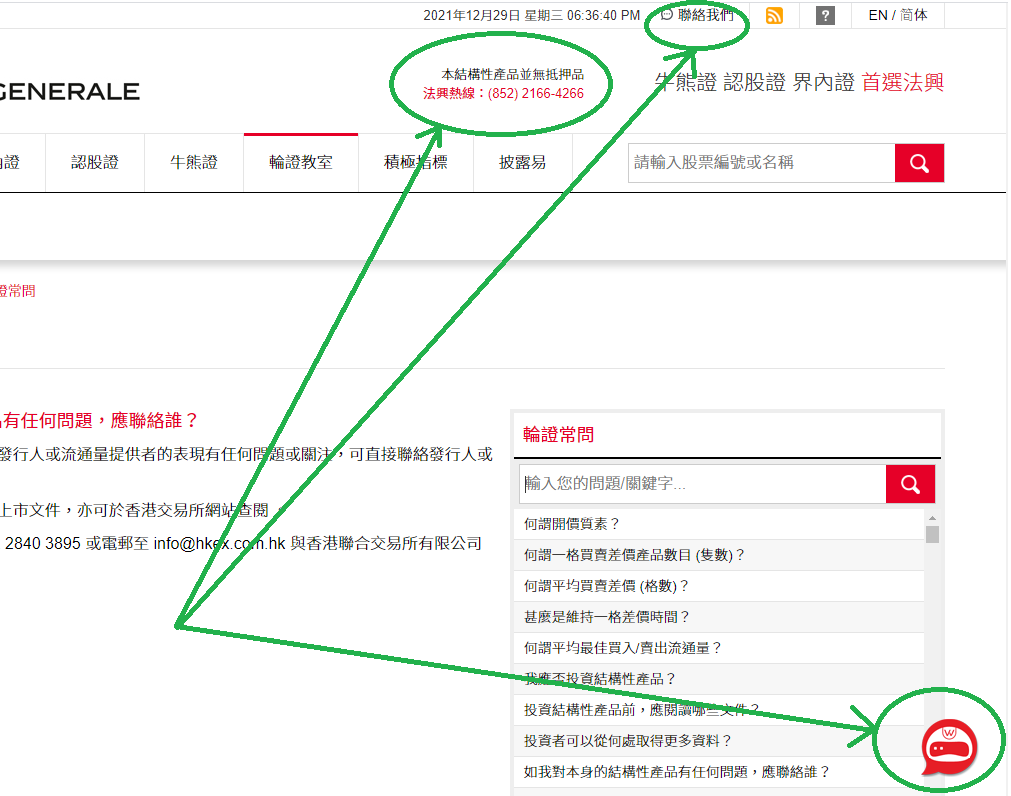
Task: Open FAQ 投資者可以從何處取得更多資料？
Action: (628, 741)
